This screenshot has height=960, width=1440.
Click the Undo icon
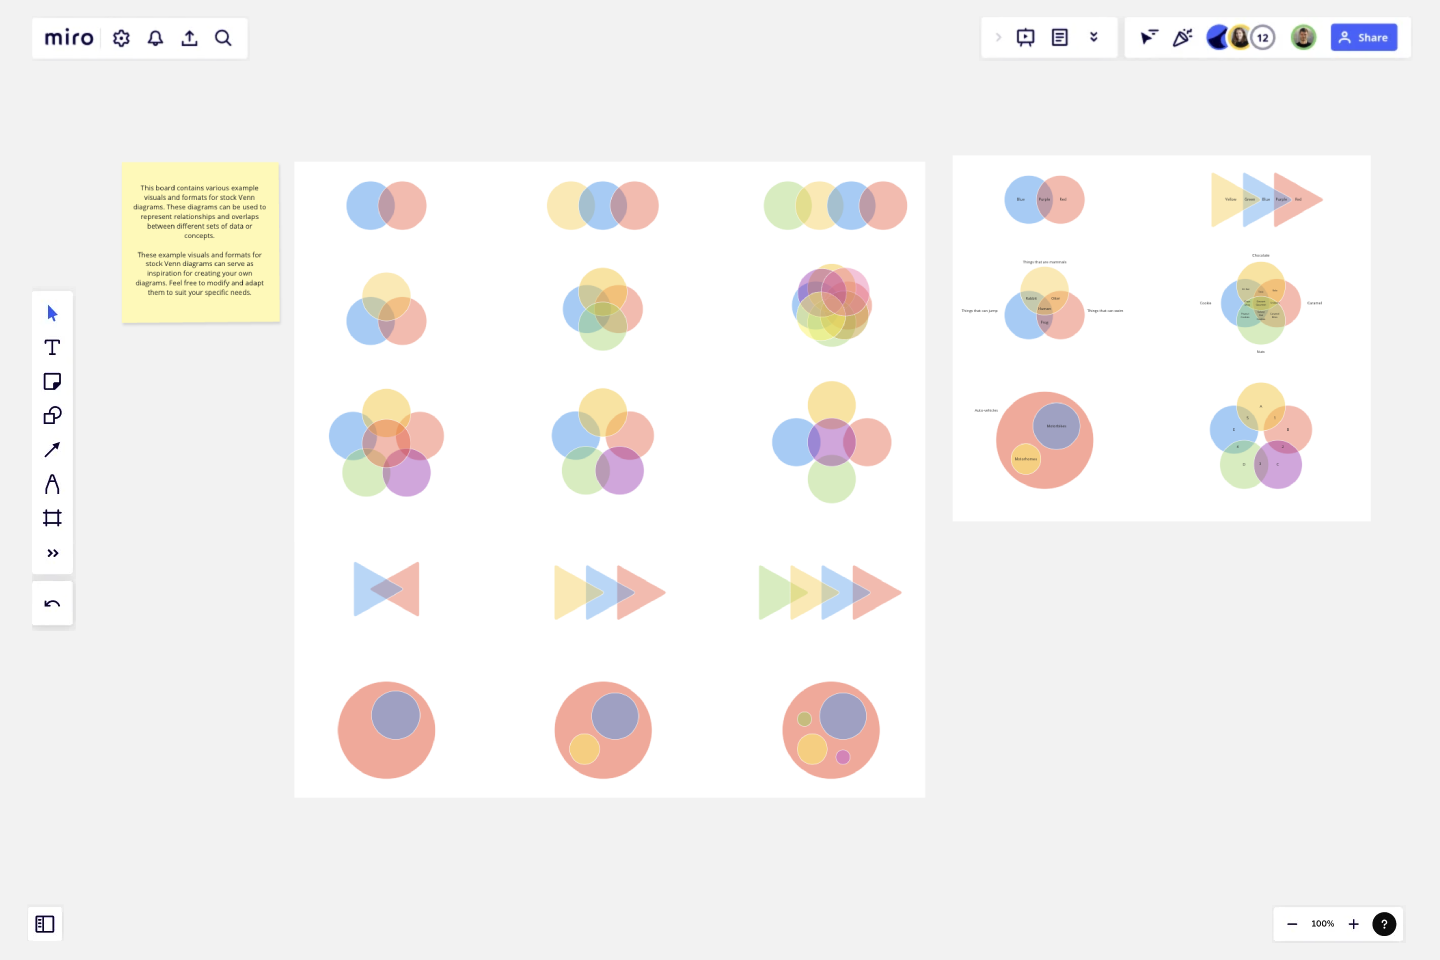52,603
